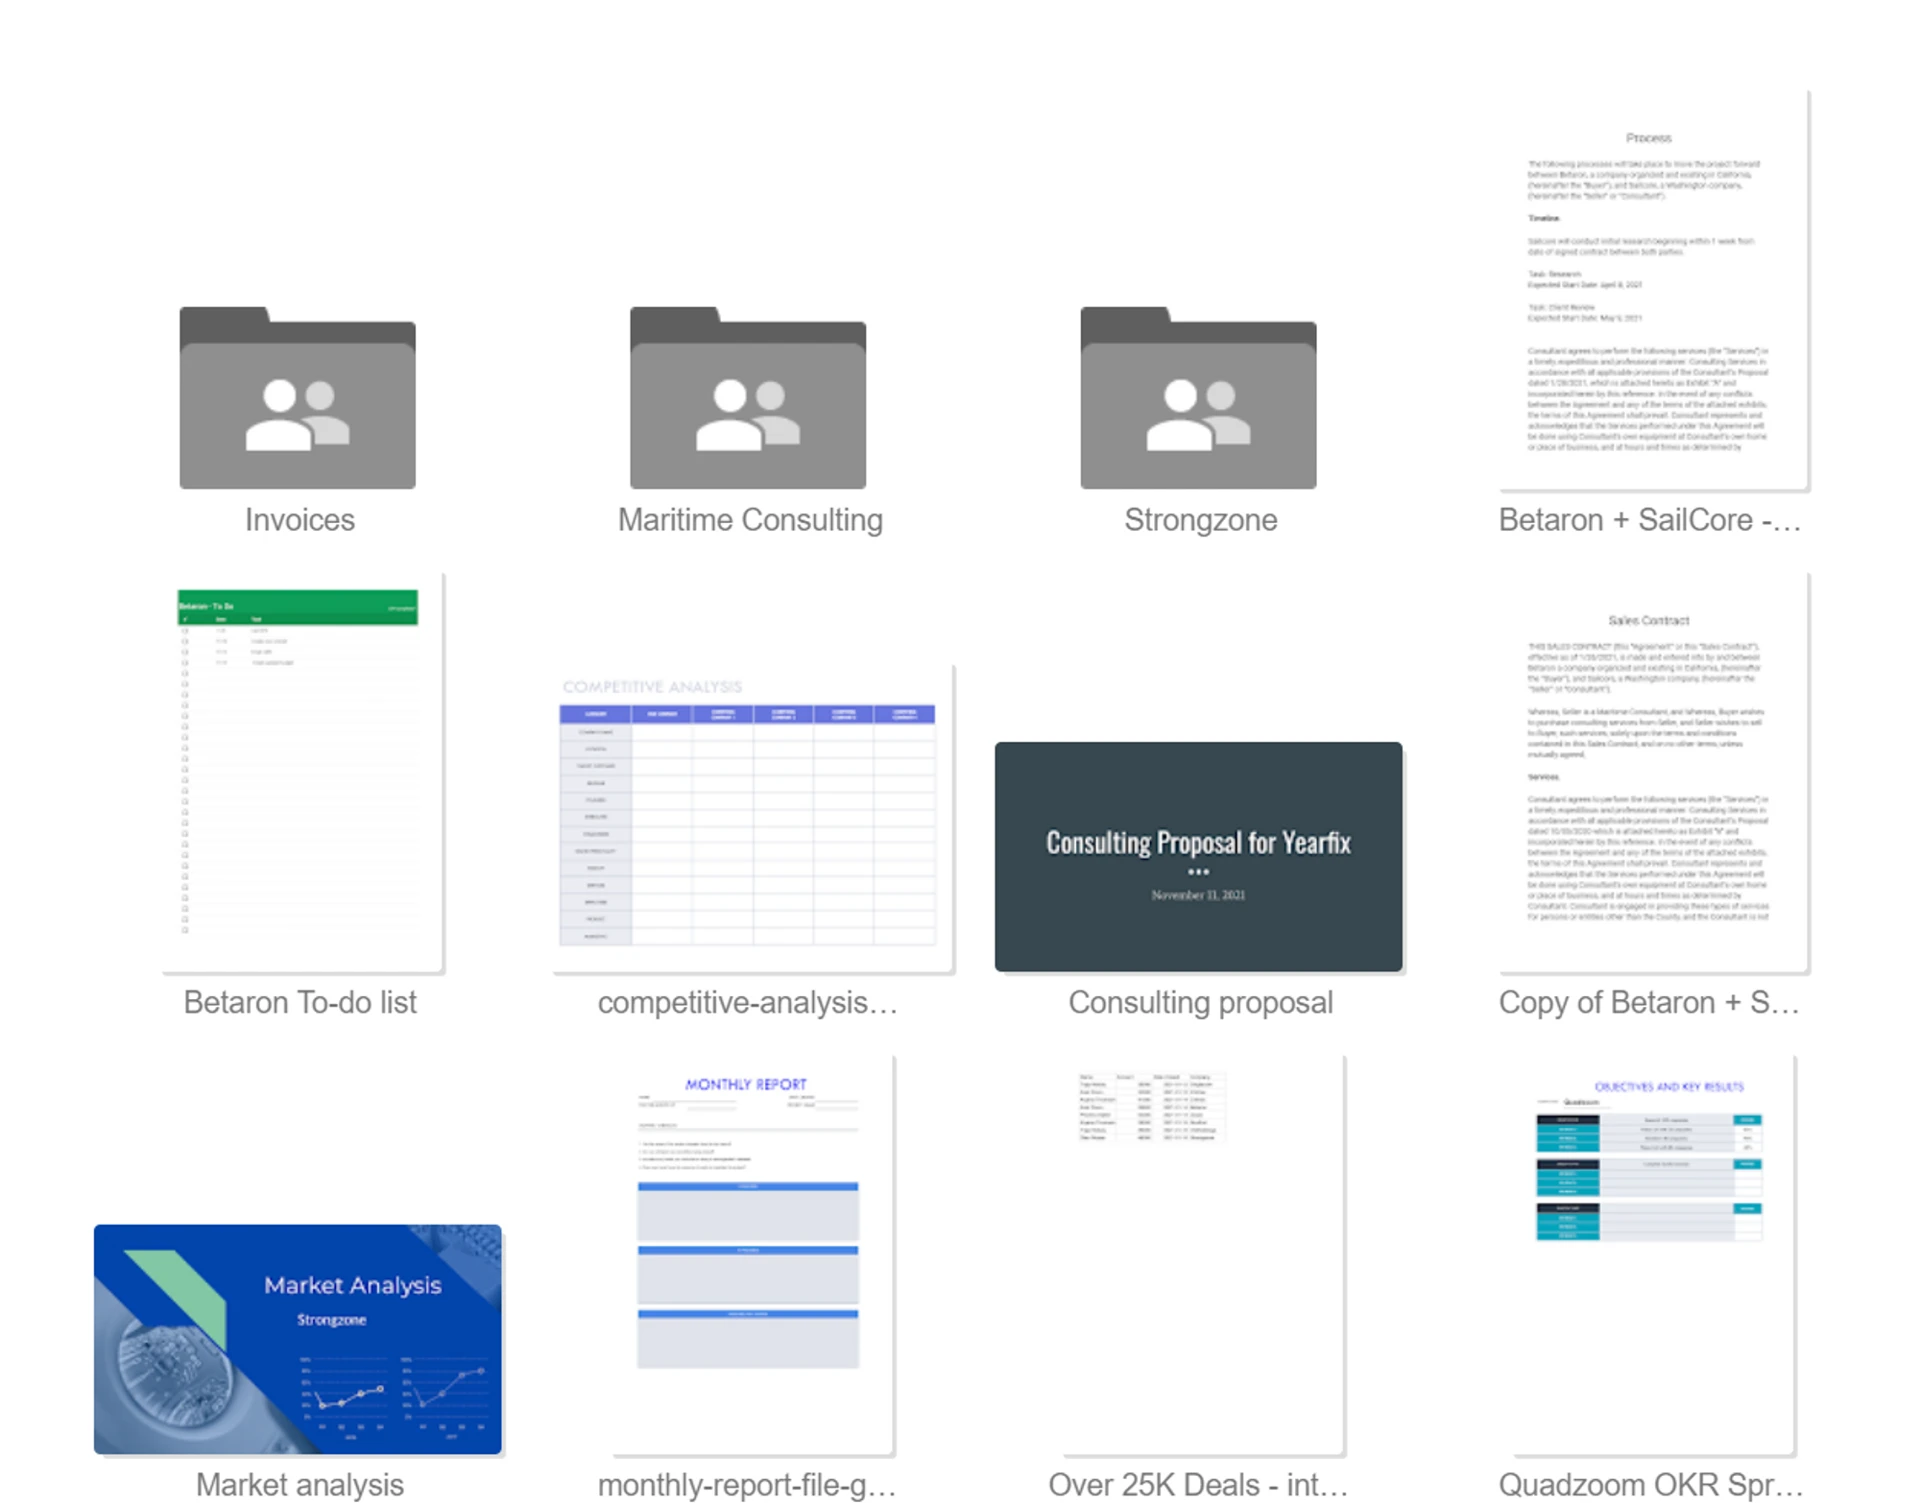
Task: Open the Strongzone shared folder icon
Action: [x=1198, y=398]
